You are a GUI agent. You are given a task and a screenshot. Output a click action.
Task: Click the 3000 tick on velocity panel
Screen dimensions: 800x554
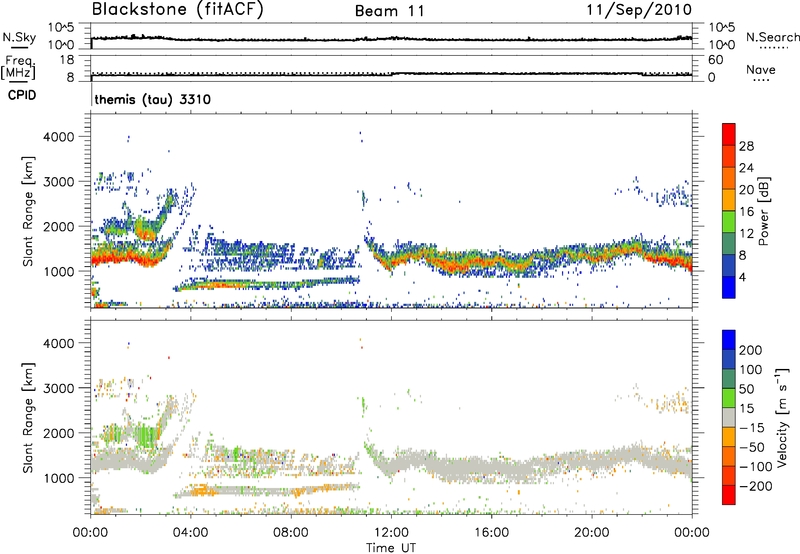click(58, 388)
